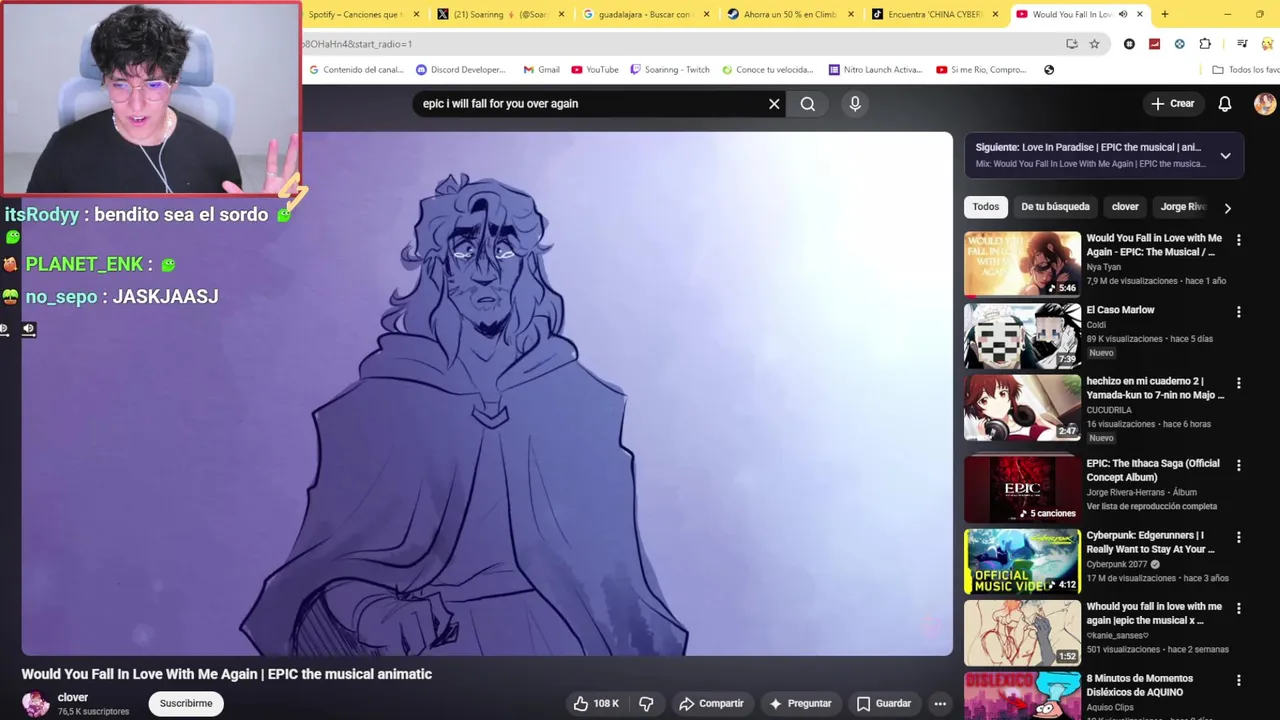The width and height of the screenshot is (1280, 720).
Task: Open Soarinng - Twitch bookmark
Action: click(x=669, y=70)
